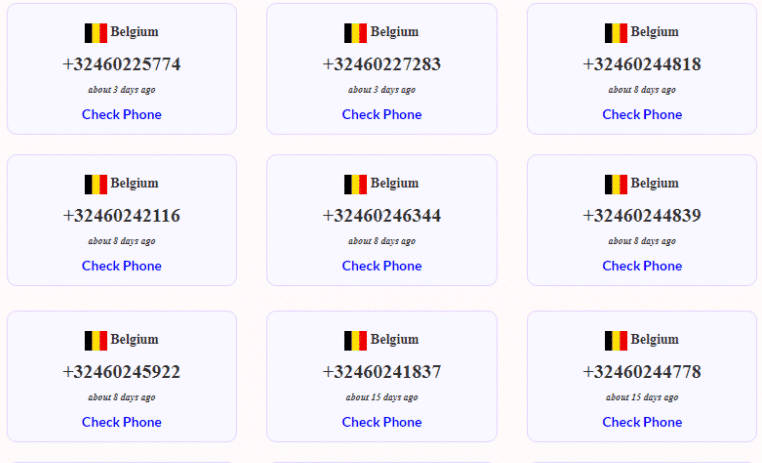Open Check Phone link for +32460225774
This screenshot has width=762, height=463.
121,115
